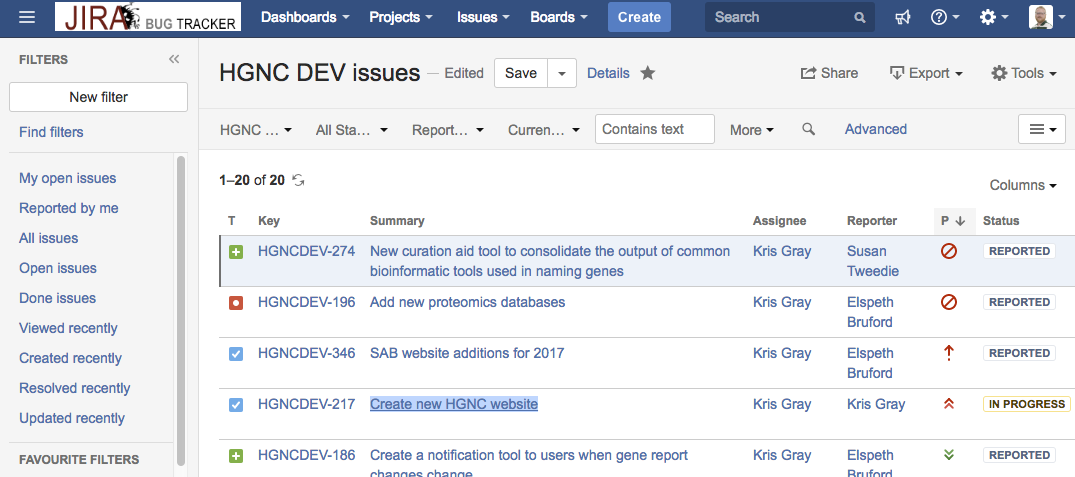Screen dimensions: 1075x477
Task: Click the Create button
Action: pyautogui.click(x=639, y=17)
